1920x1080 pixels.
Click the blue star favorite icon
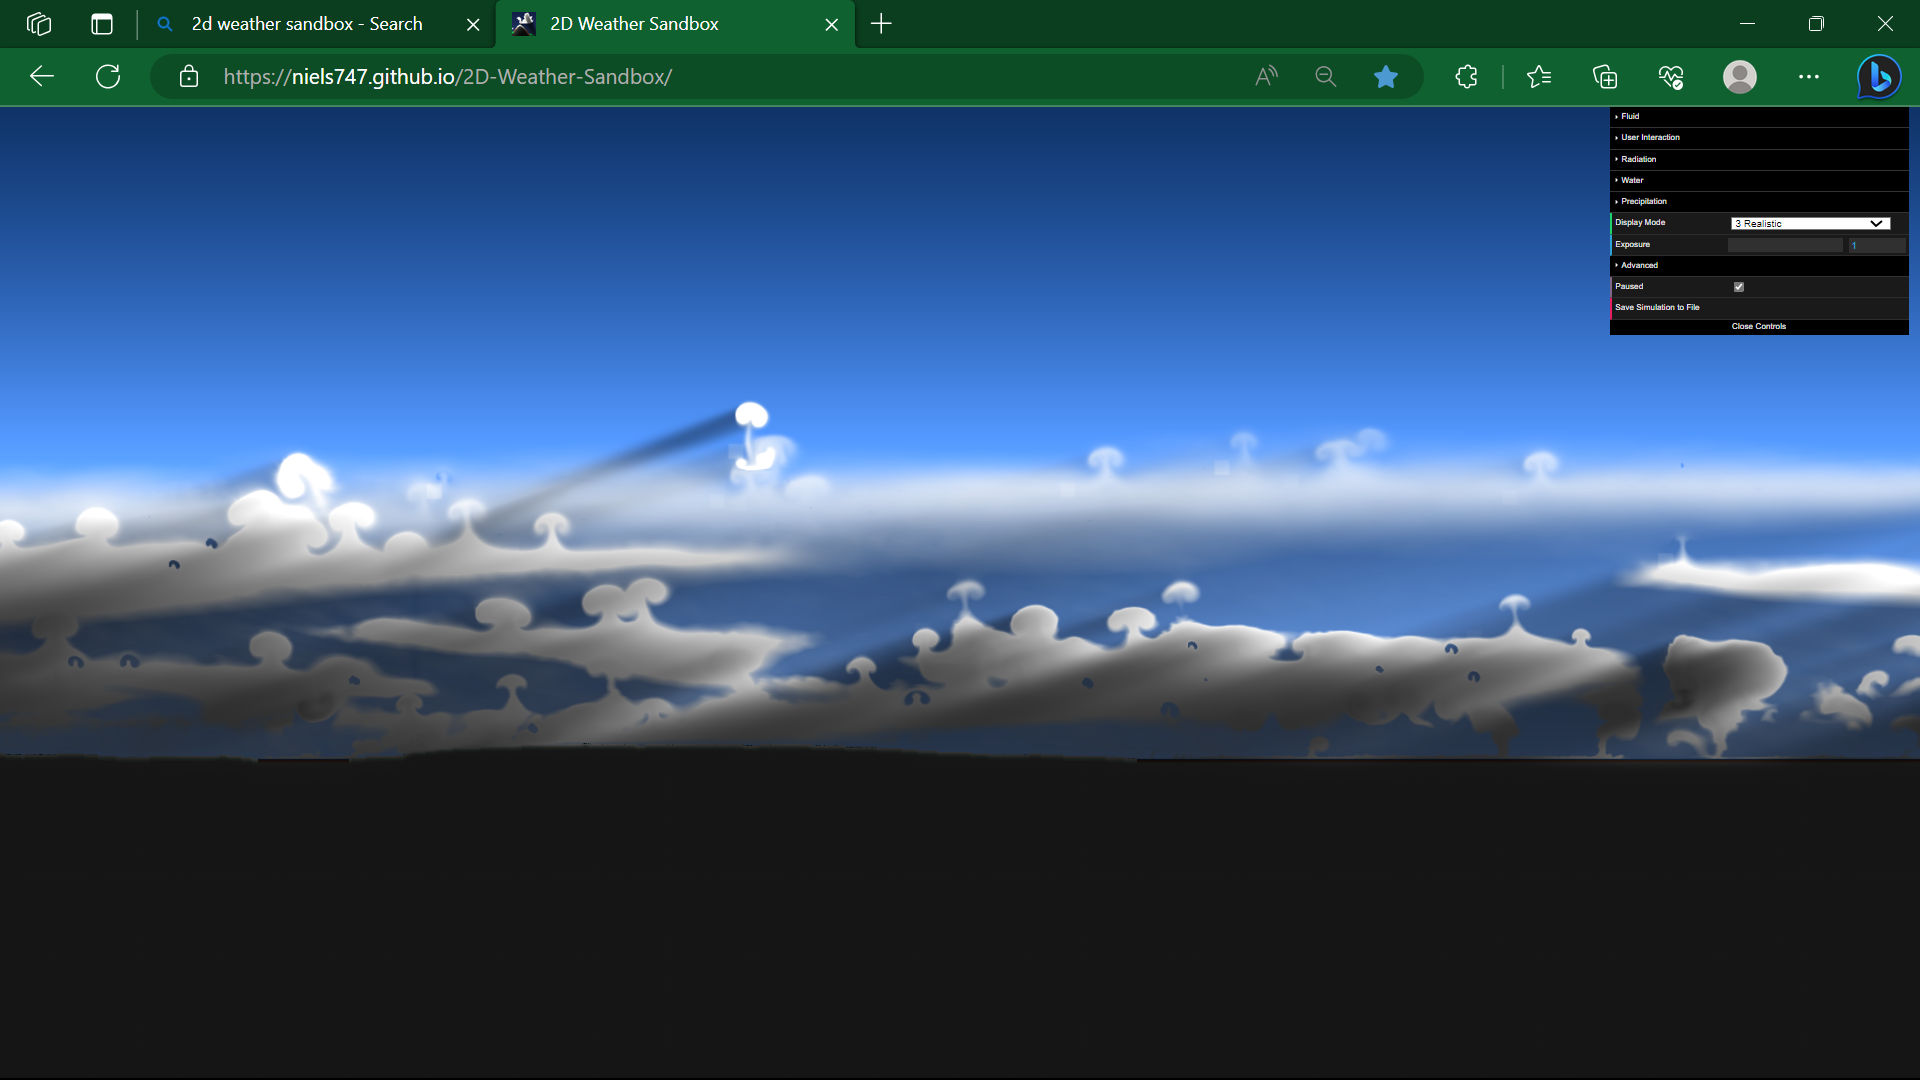(x=1385, y=76)
